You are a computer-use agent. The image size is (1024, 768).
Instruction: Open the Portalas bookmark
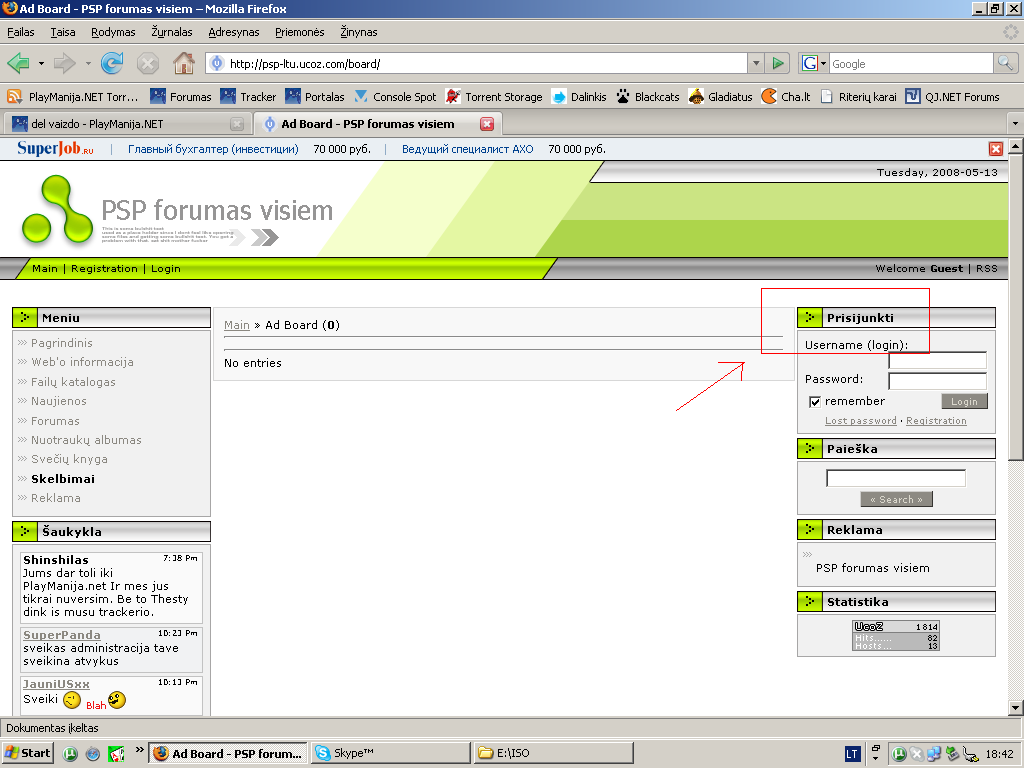click(x=315, y=97)
